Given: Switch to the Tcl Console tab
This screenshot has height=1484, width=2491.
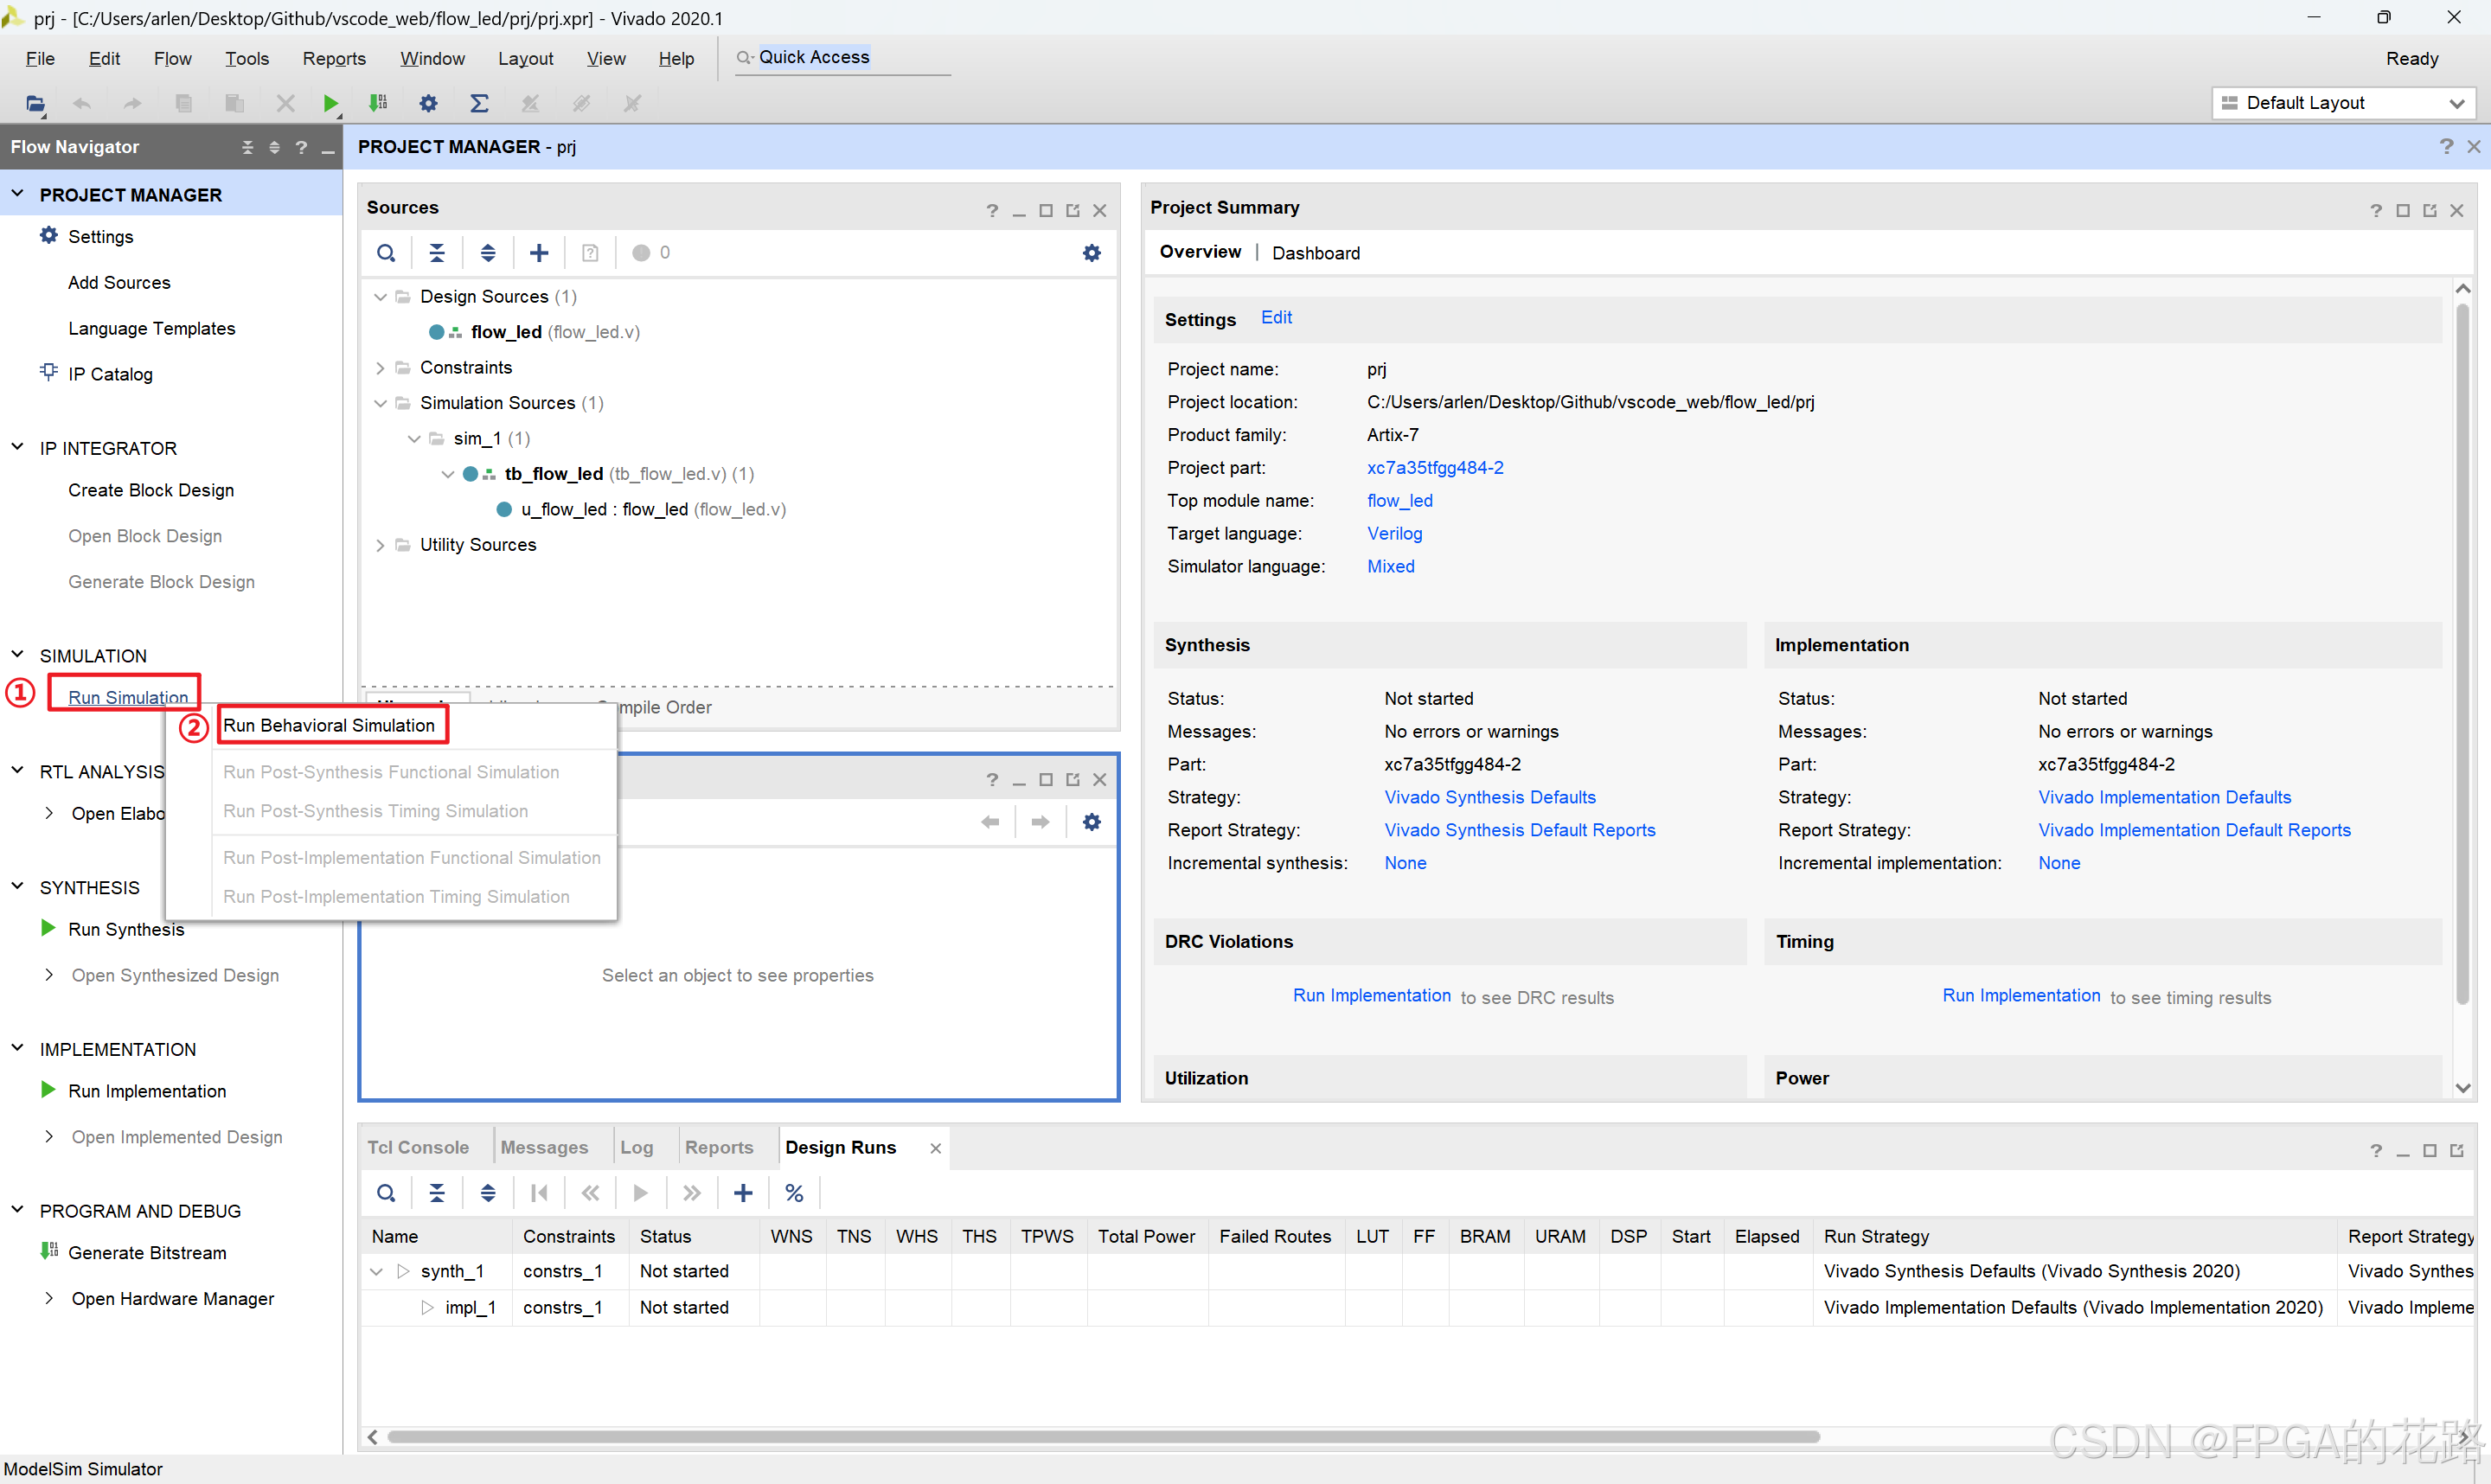Looking at the screenshot, I should (418, 1147).
